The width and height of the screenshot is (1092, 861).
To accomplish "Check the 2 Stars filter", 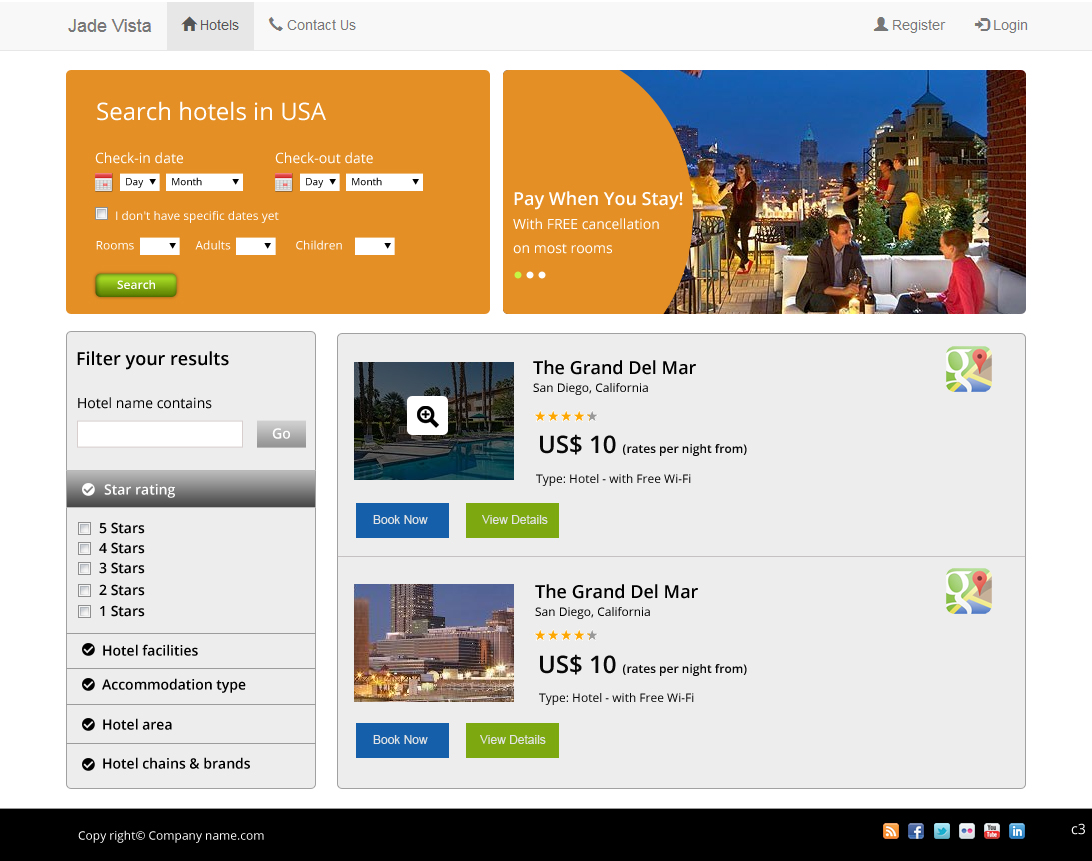I will pyautogui.click(x=85, y=591).
